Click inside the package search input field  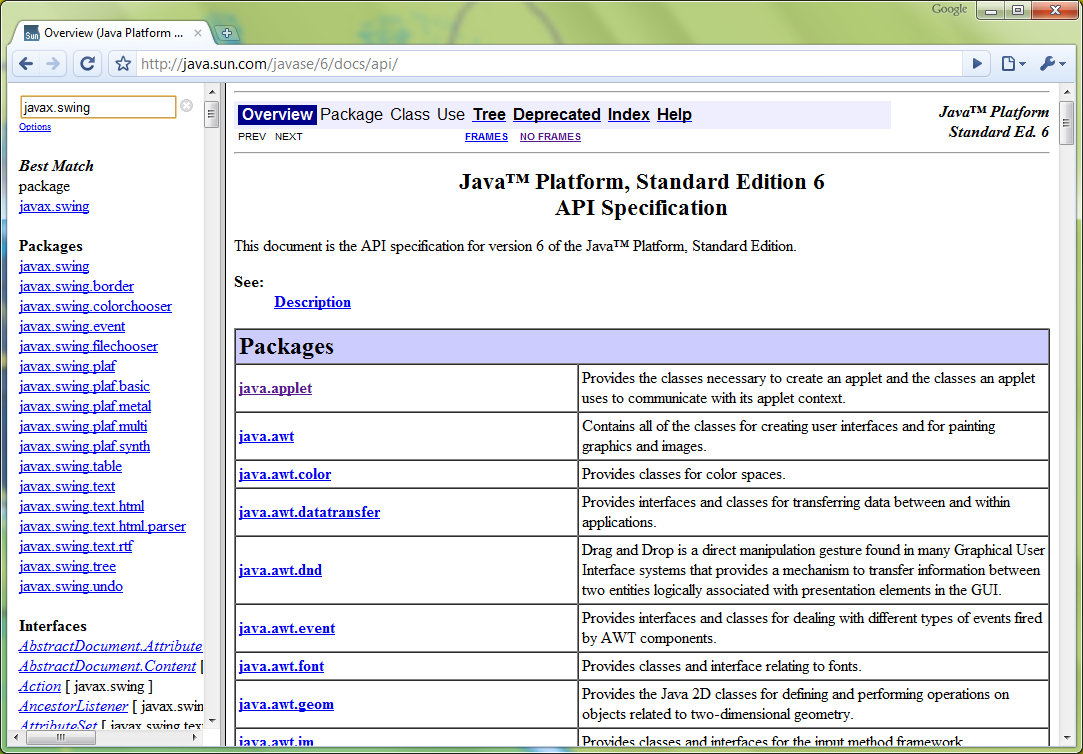(97, 106)
